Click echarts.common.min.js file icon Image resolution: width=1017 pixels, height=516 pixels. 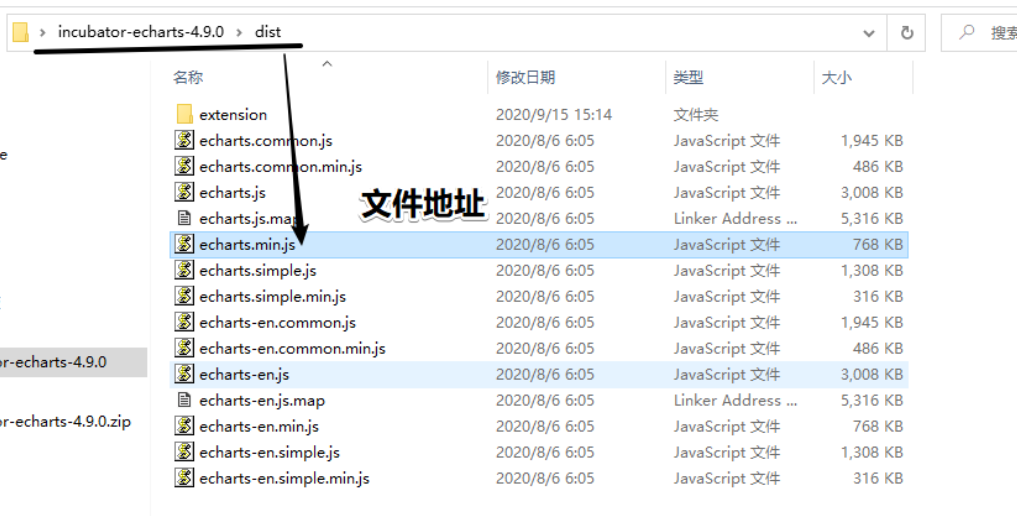[184, 166]
